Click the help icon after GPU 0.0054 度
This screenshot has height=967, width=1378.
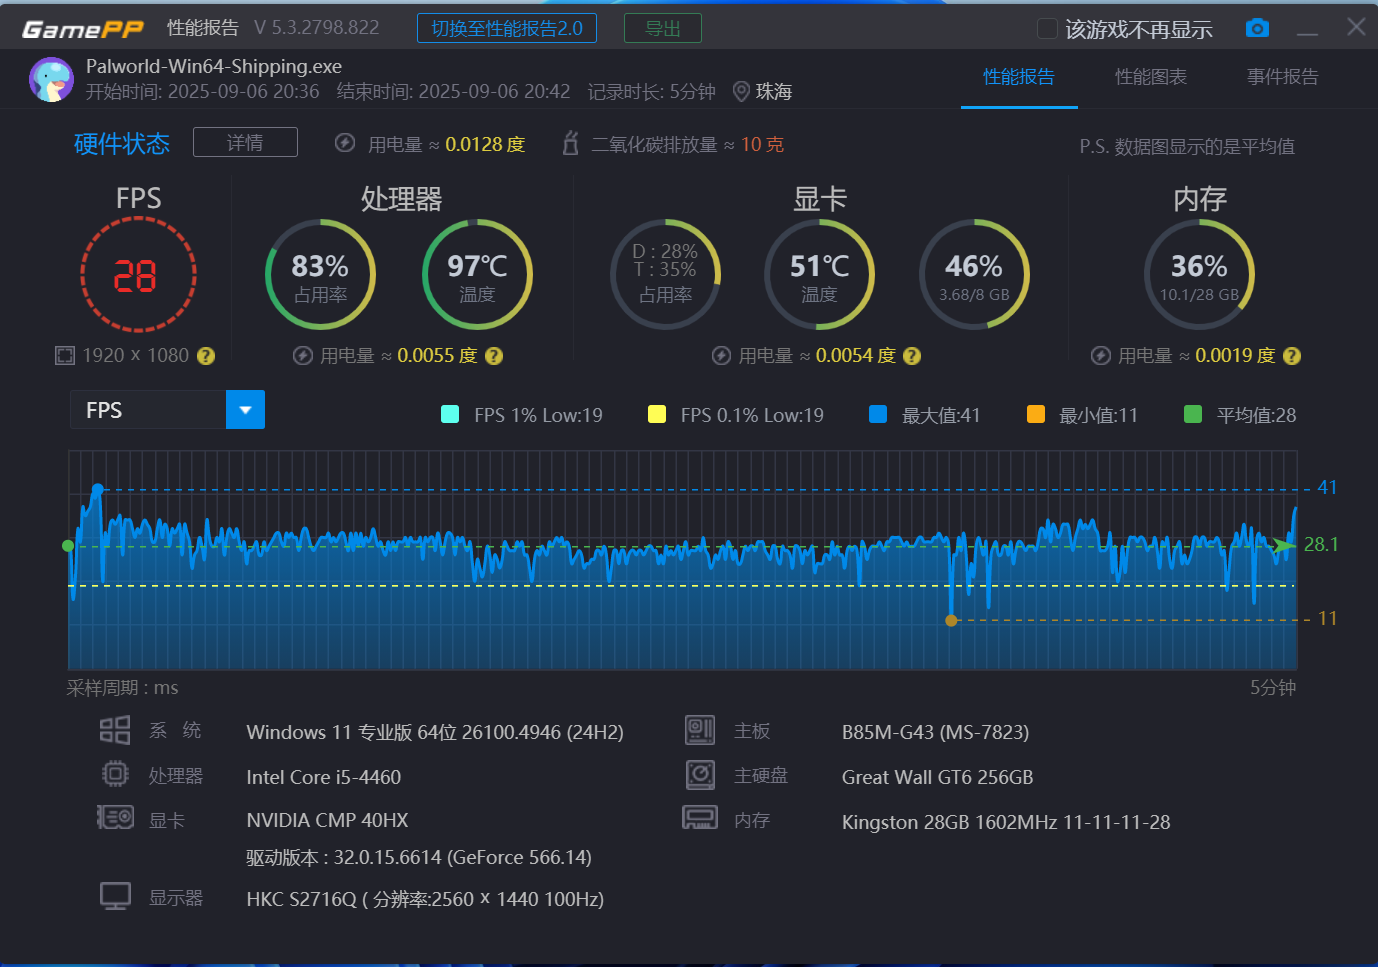click(912, 356)
